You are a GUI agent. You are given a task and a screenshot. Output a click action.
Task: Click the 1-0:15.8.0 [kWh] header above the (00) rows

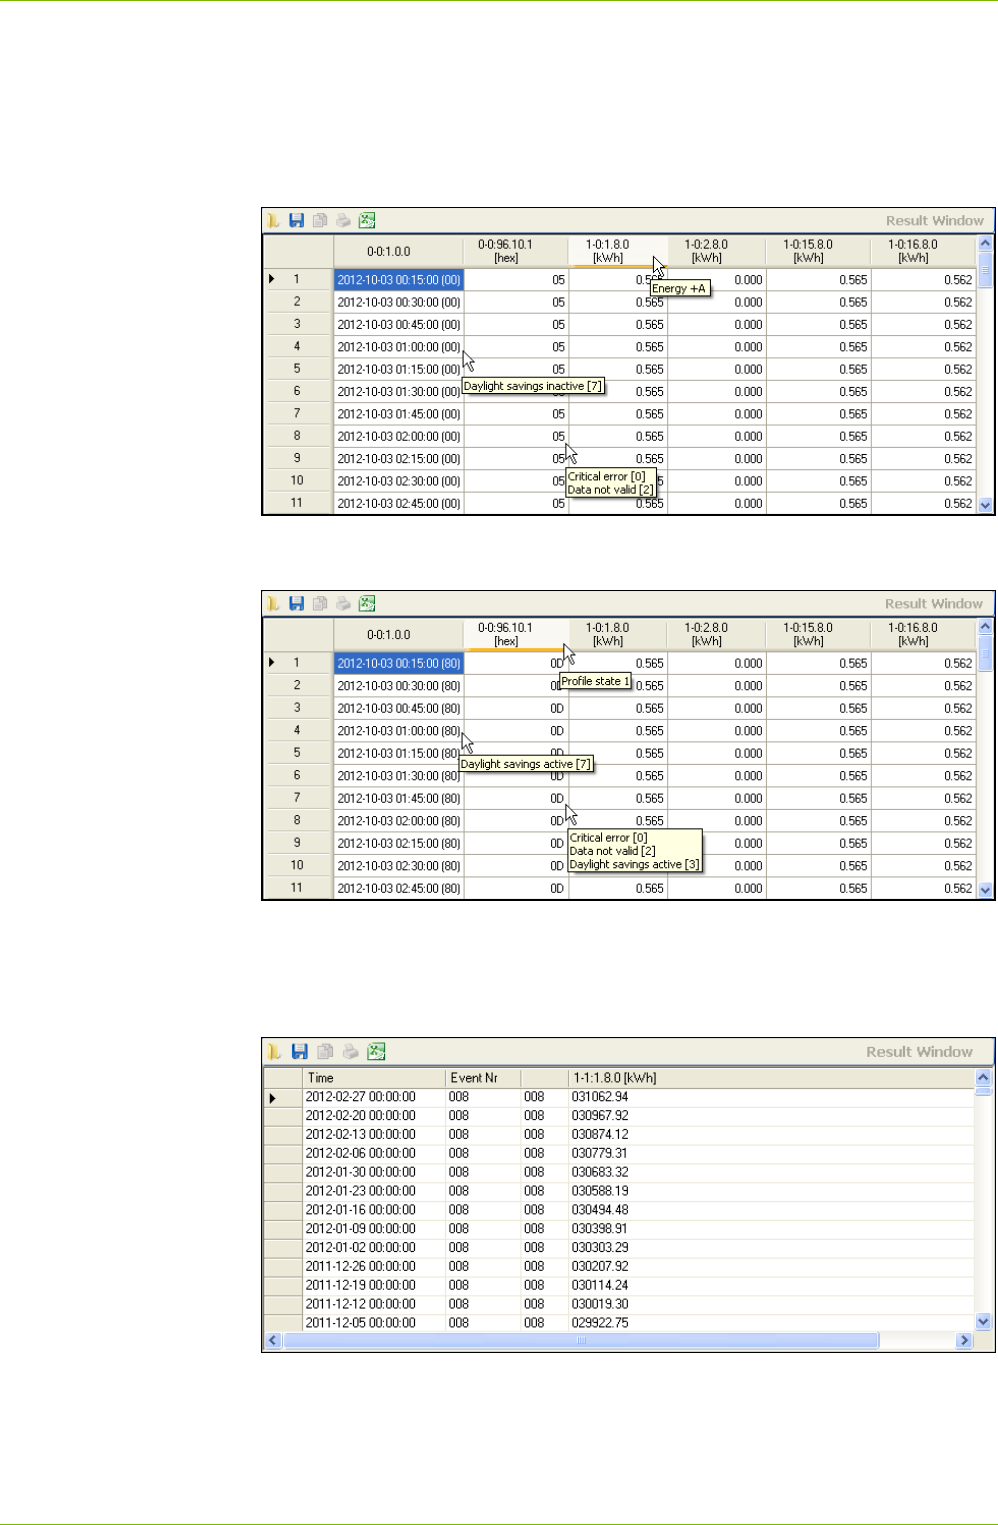[x=818, y=251]
